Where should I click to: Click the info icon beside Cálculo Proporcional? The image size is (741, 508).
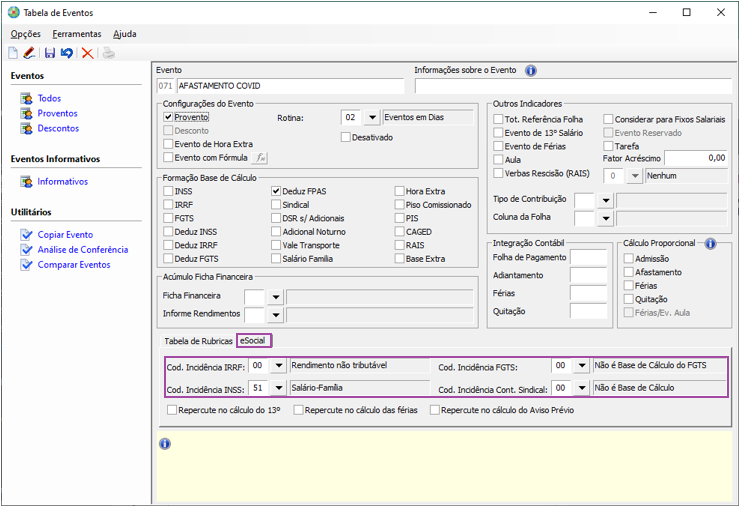(x=710, y=243)
